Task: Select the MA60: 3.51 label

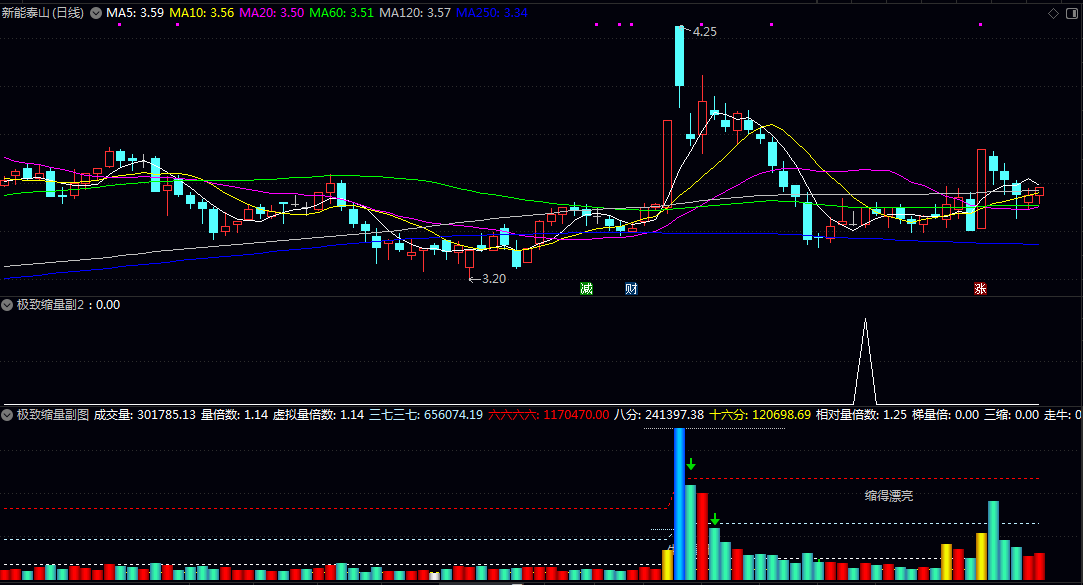Action: (341, 13)
